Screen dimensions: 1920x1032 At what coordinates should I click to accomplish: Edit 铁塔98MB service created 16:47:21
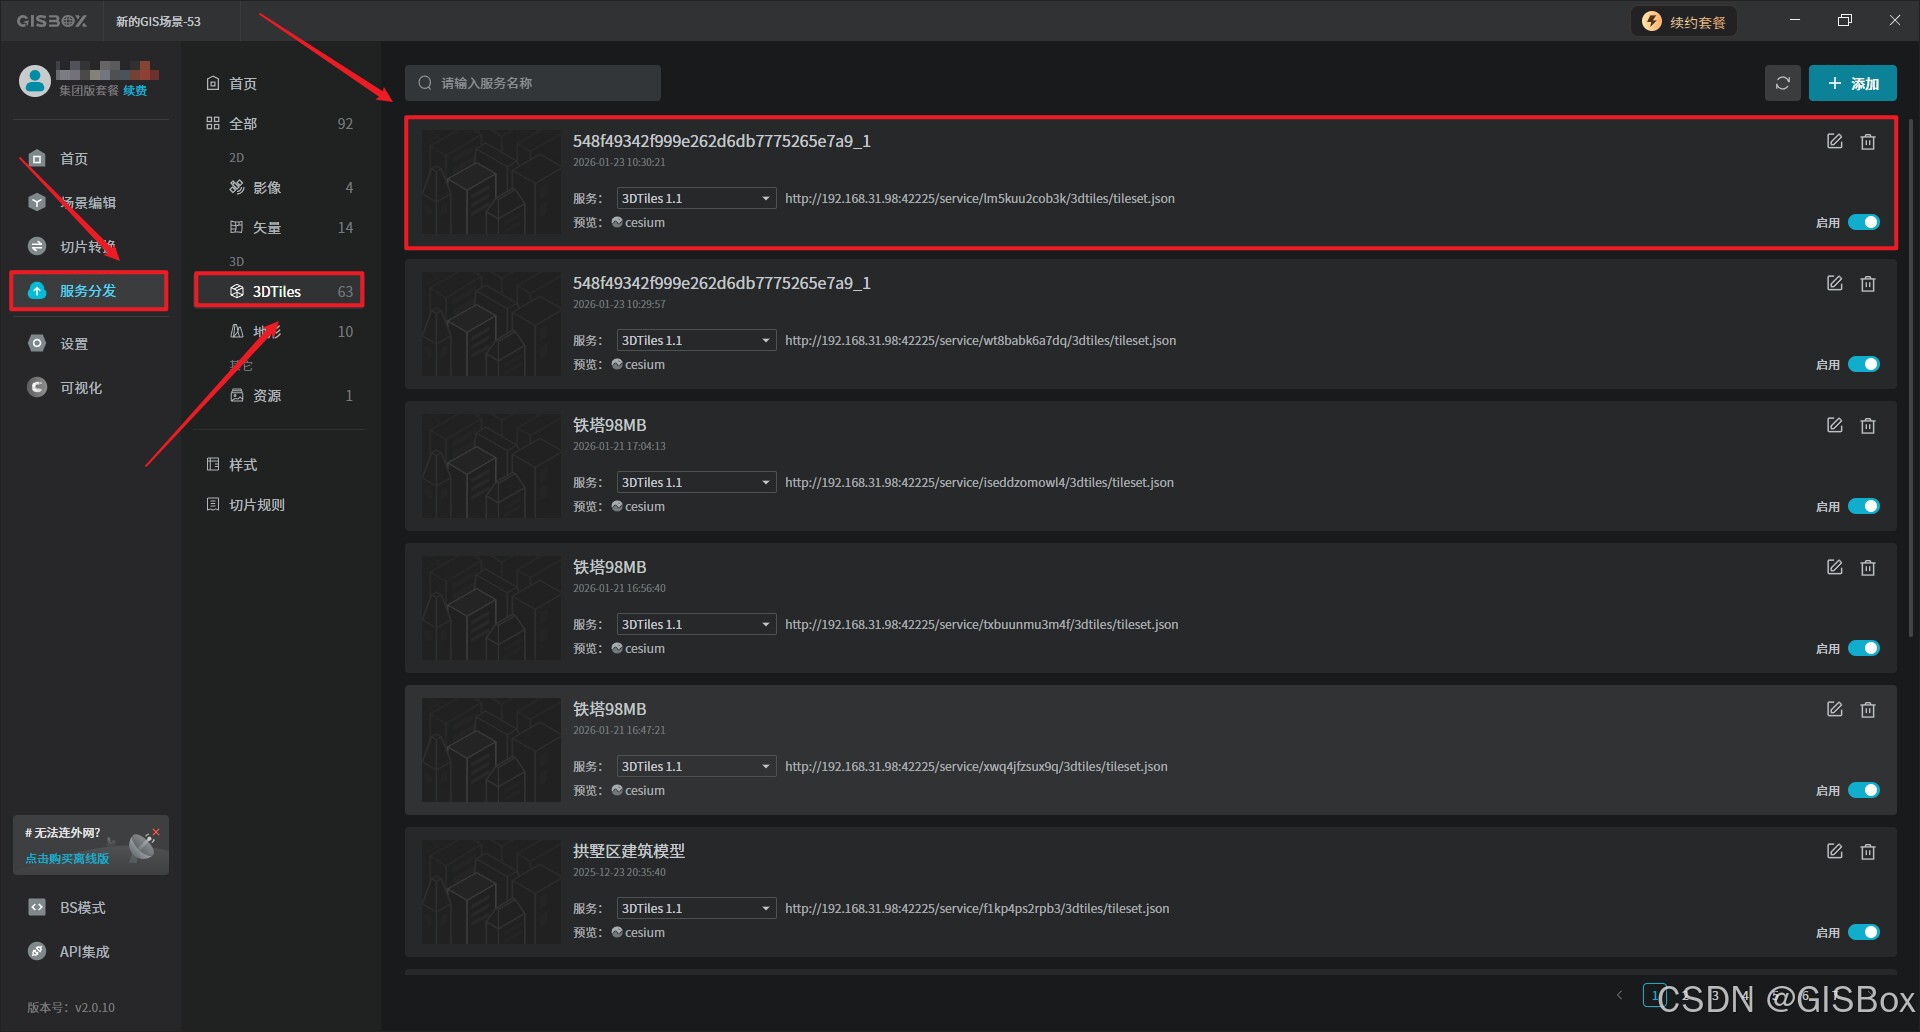1834,709
